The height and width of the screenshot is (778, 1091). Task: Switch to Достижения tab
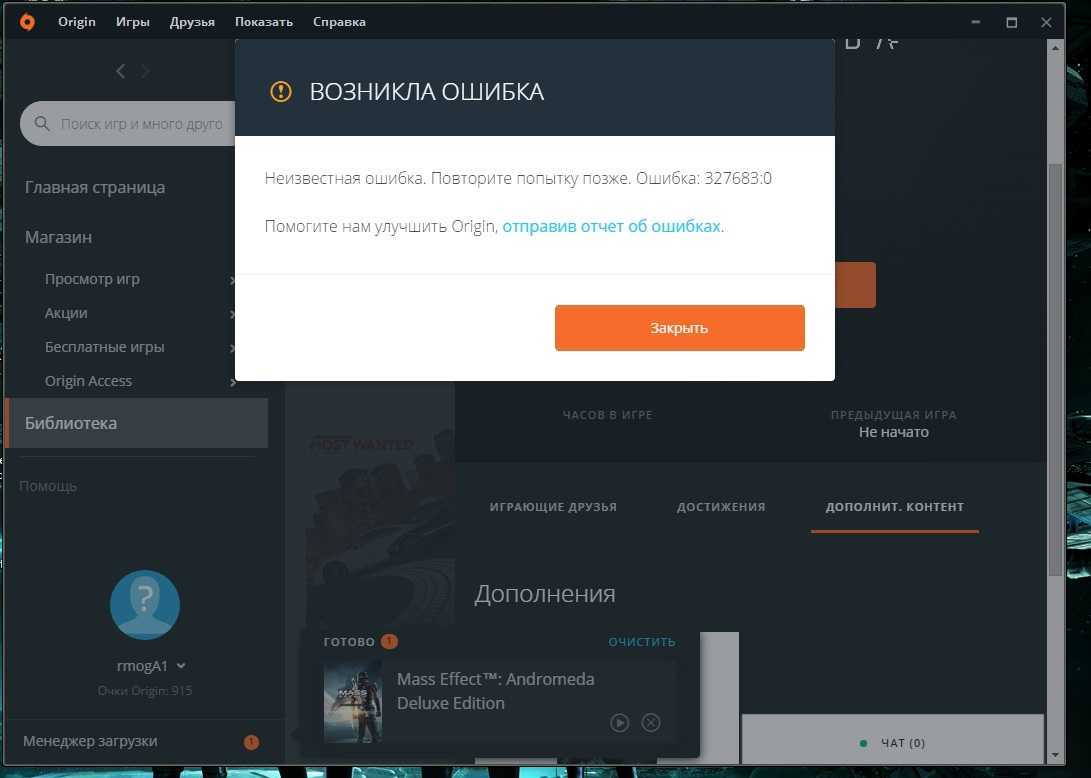coord(721,507)
